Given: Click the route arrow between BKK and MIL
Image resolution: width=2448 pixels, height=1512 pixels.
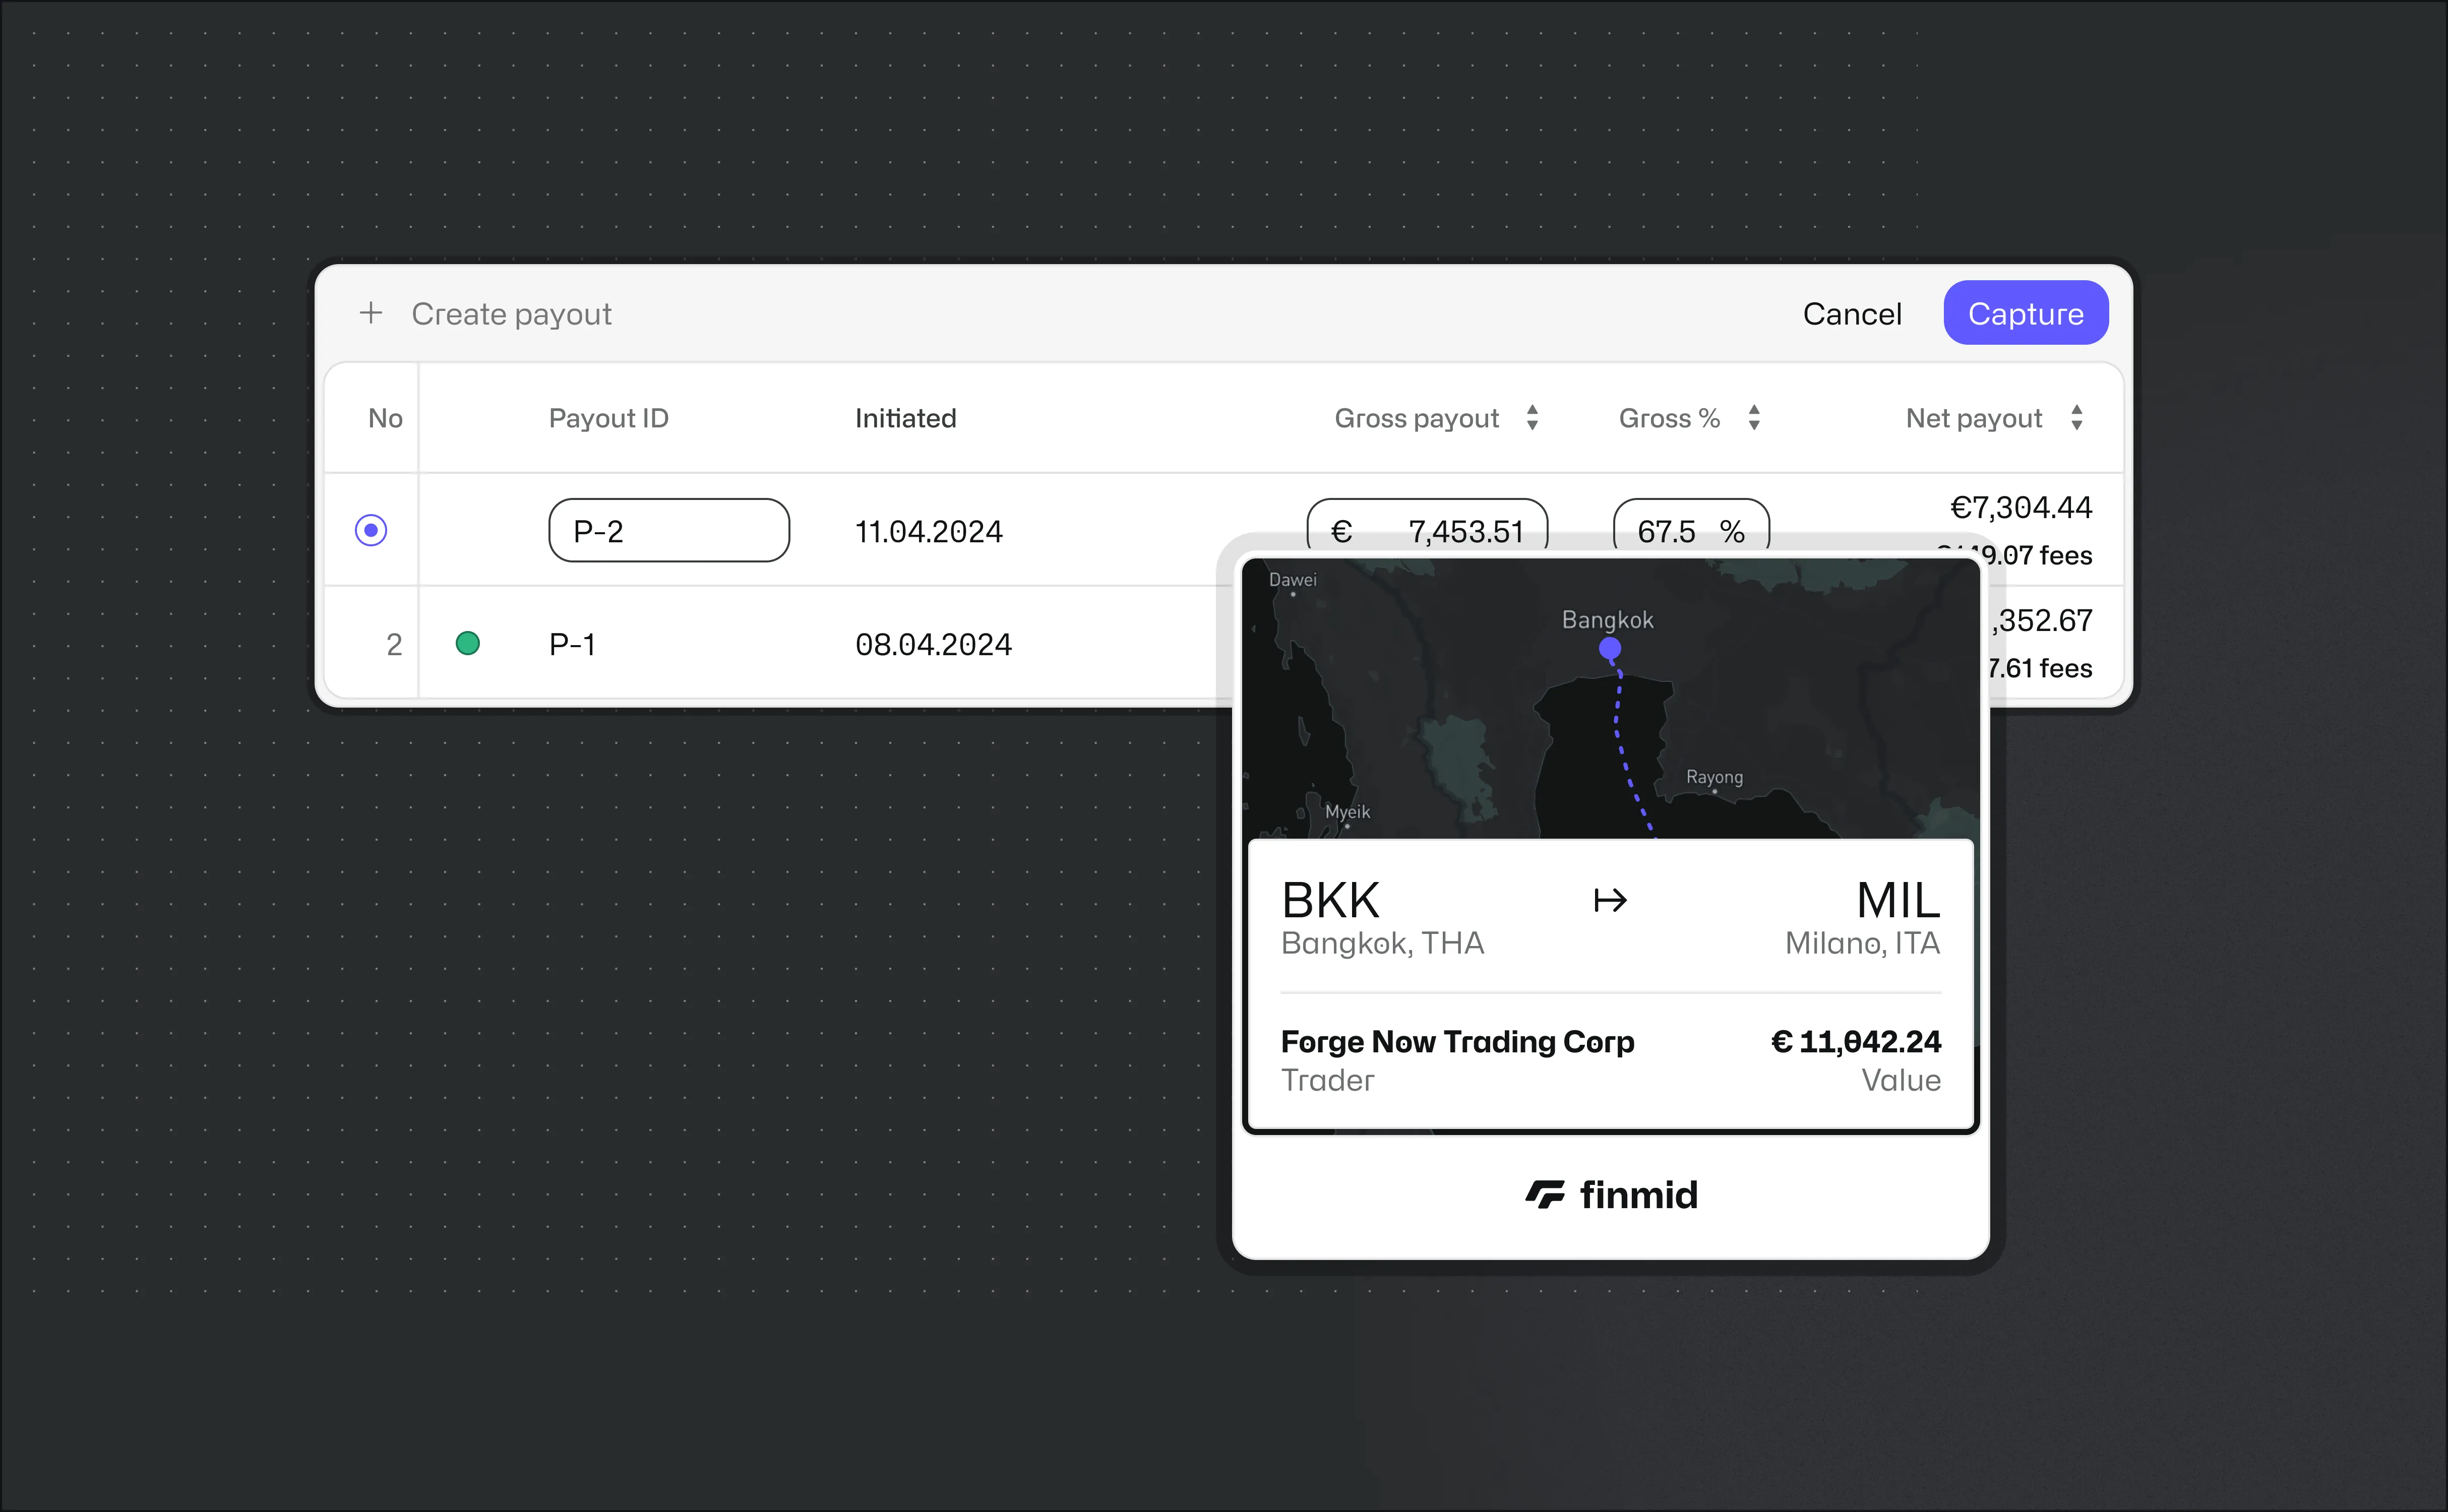Looking at the screenshot, I should (x=1610, y=900).
